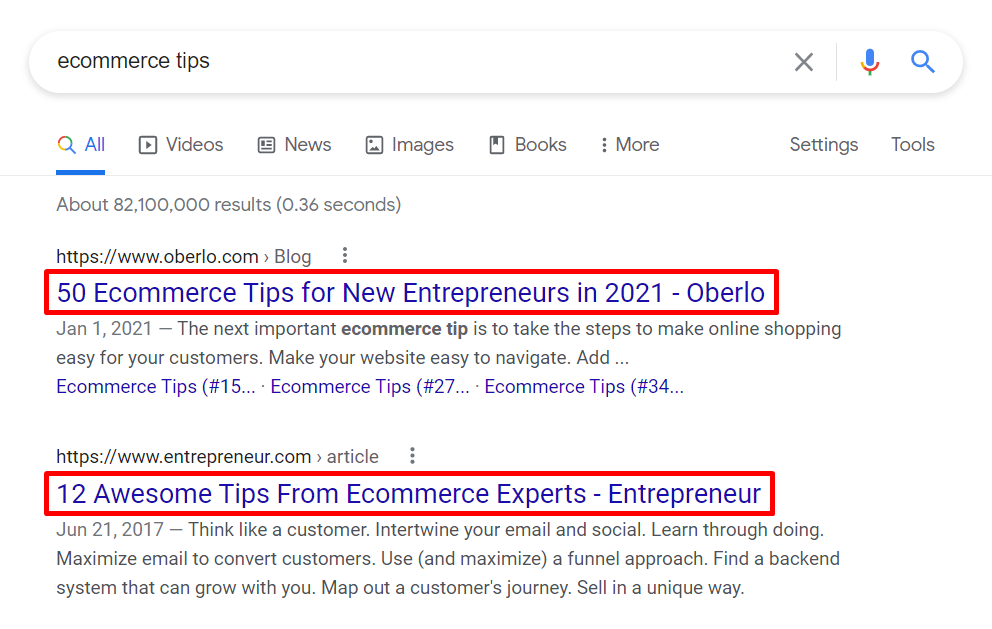Select the All results tab

click(81, 145)
